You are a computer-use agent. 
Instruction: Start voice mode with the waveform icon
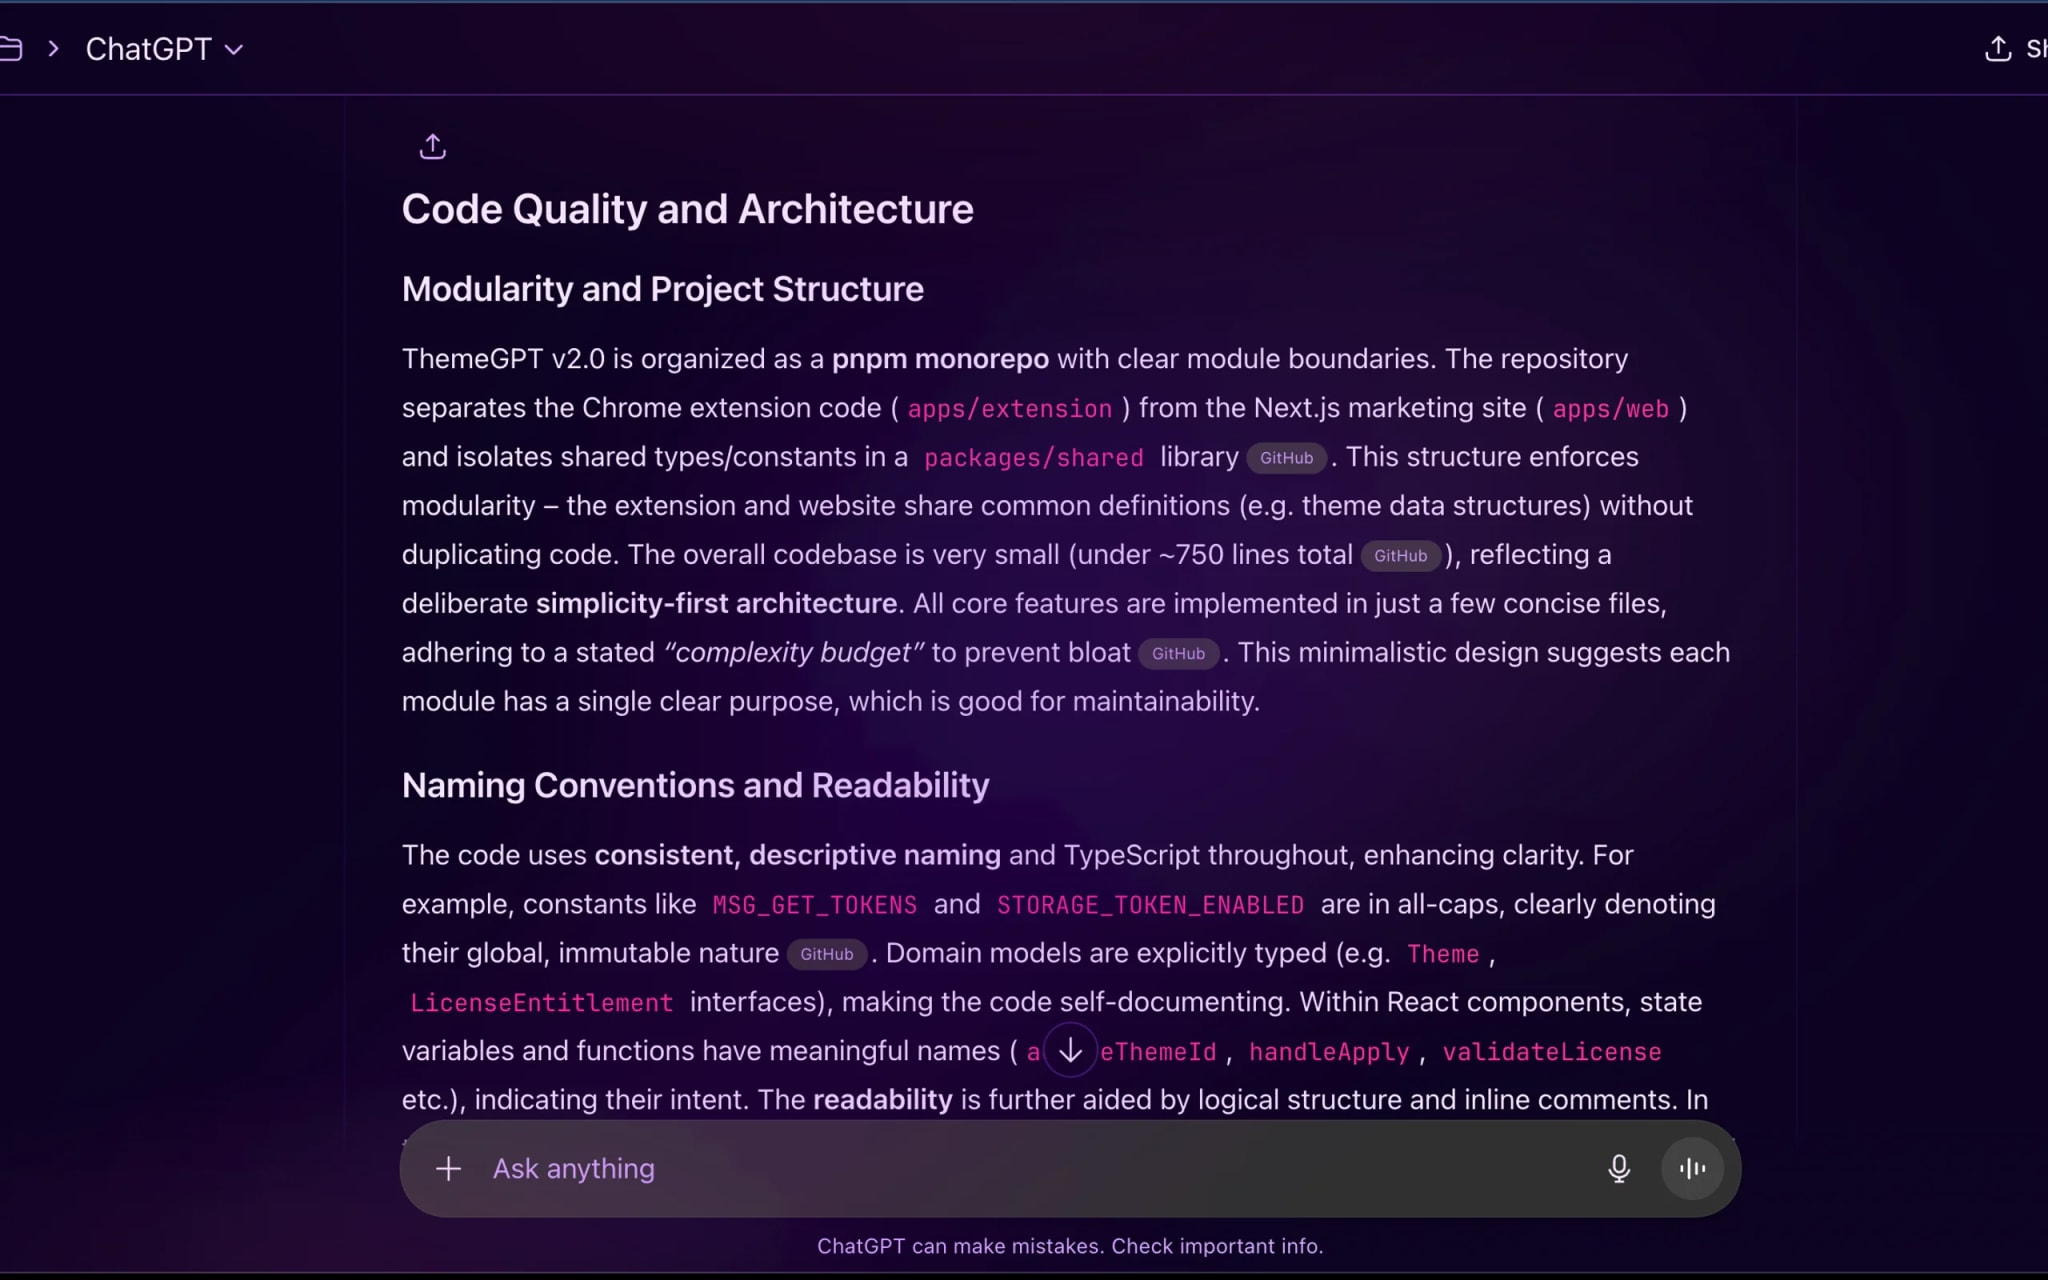pyautogui.click(x=1692, y=1168)
